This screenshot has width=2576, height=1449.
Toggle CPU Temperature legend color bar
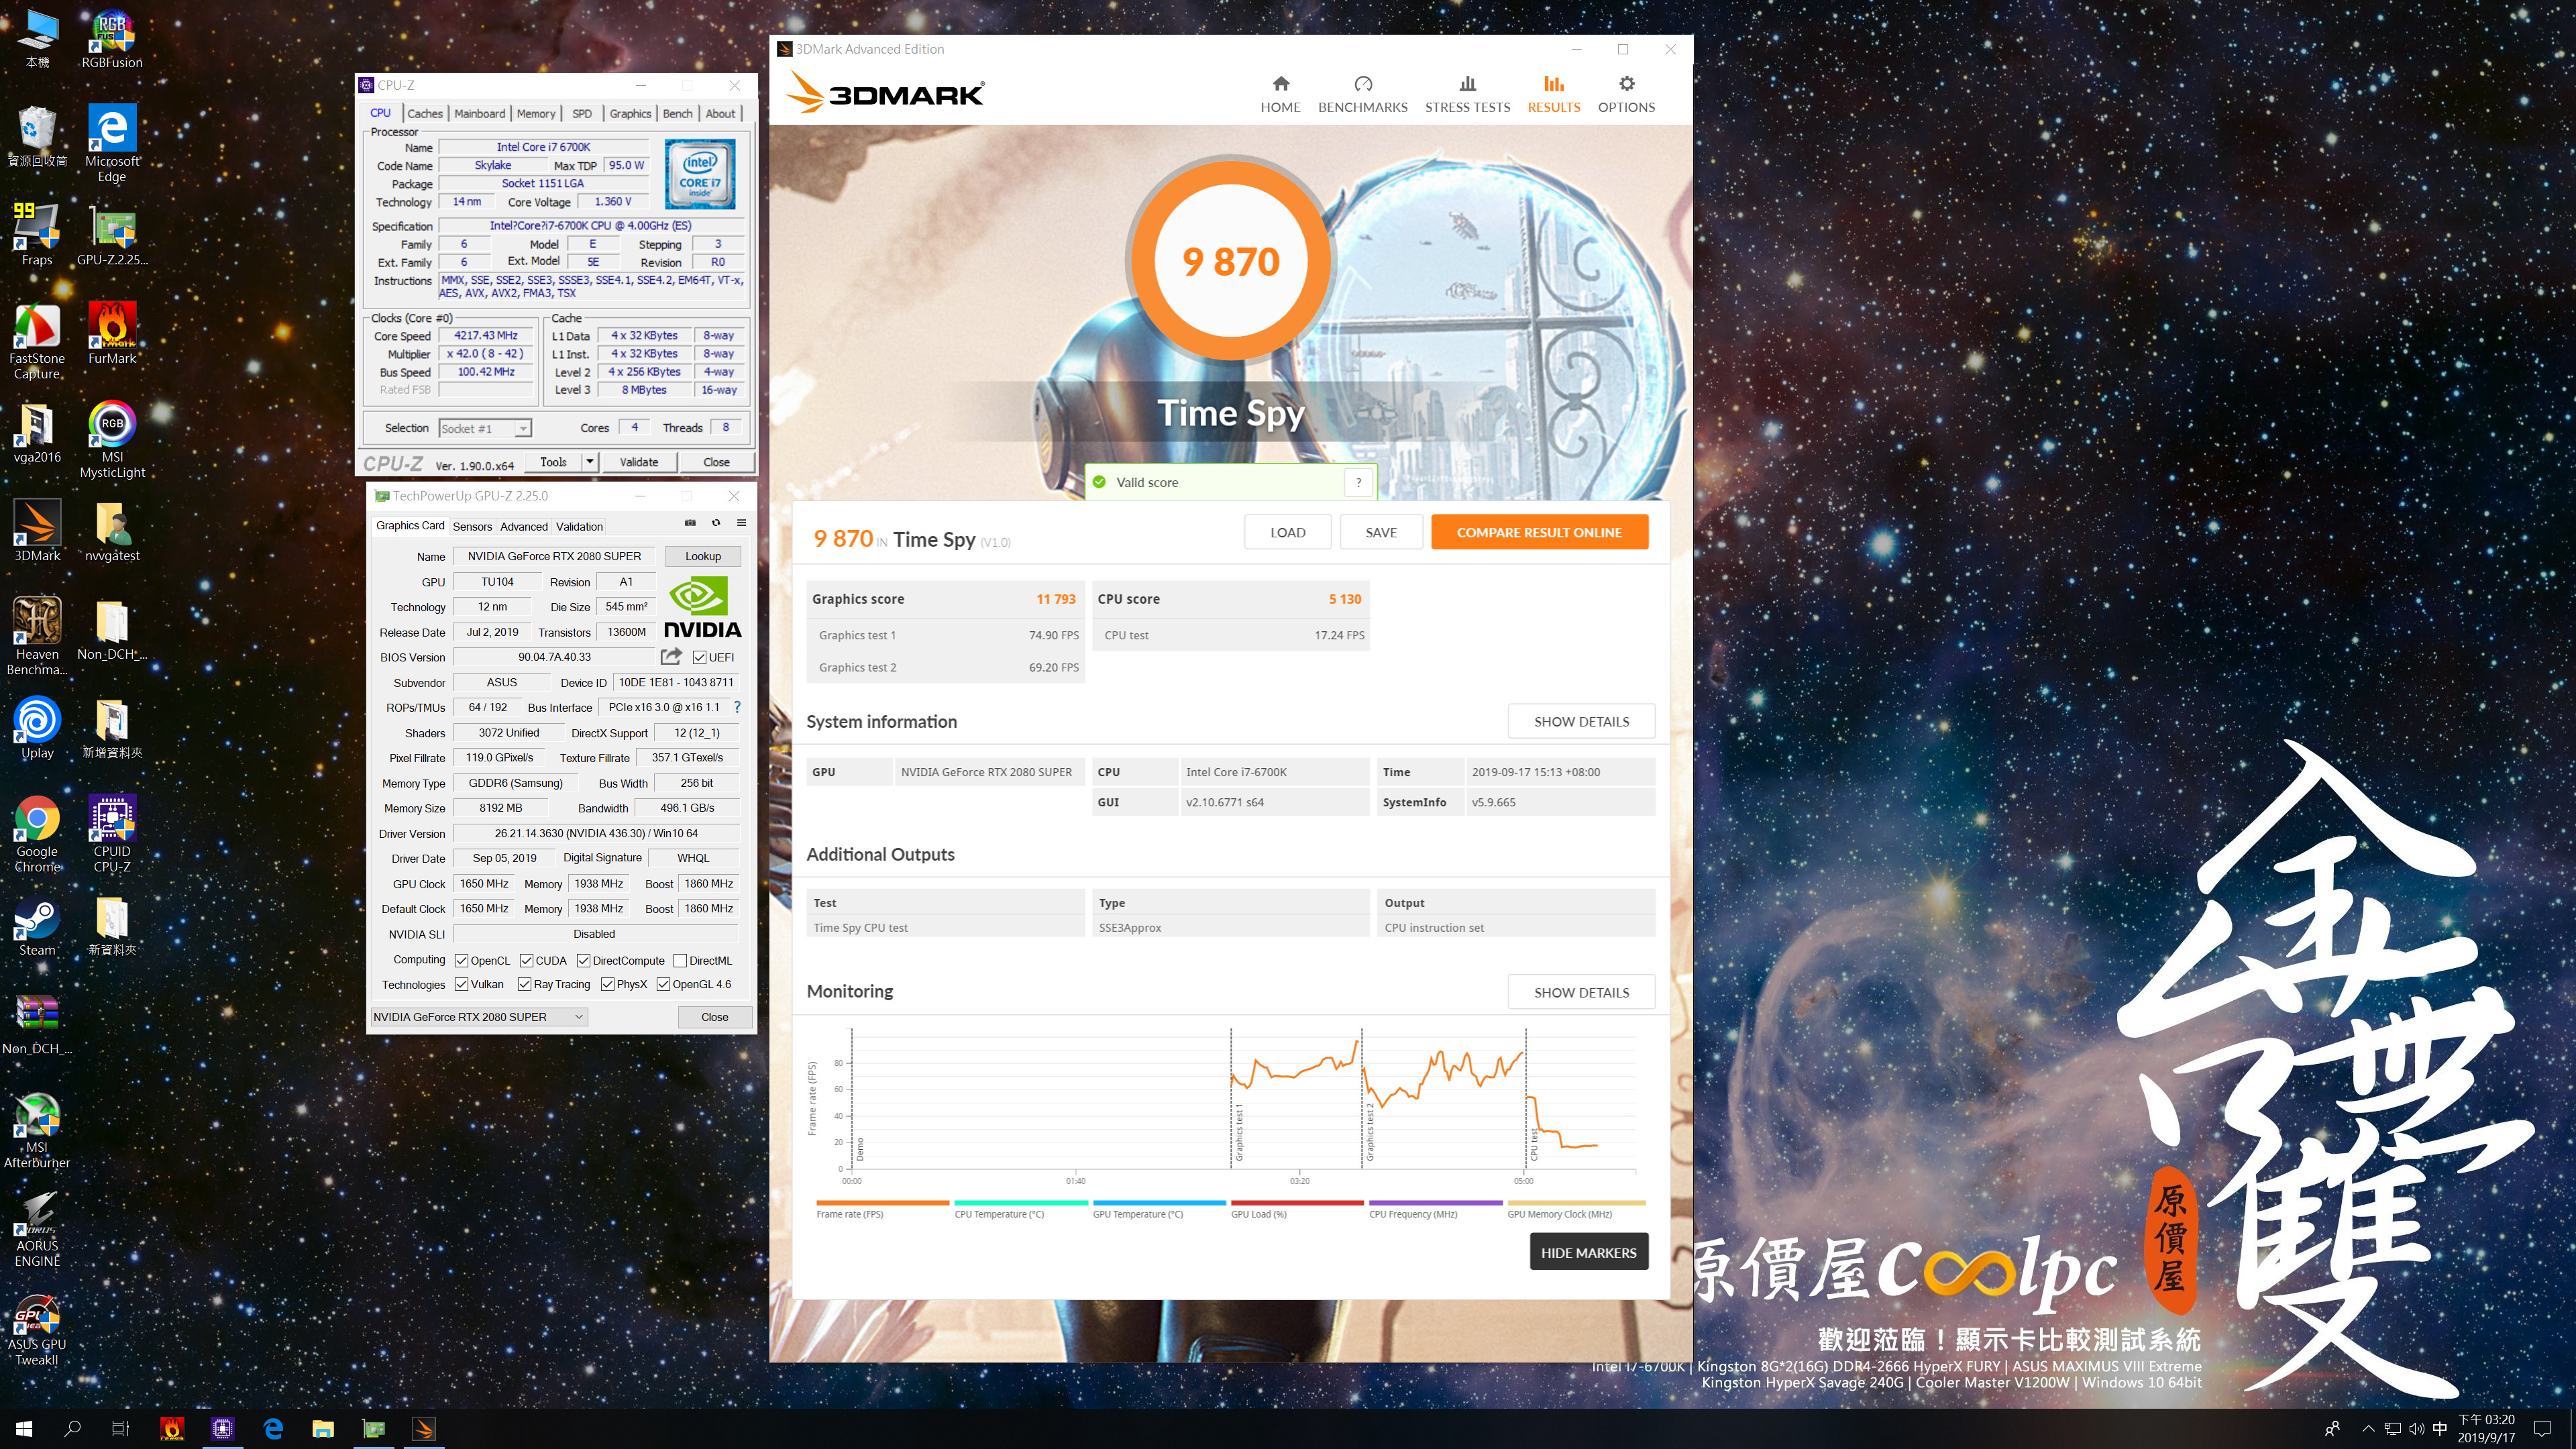click(1021, 1203)
